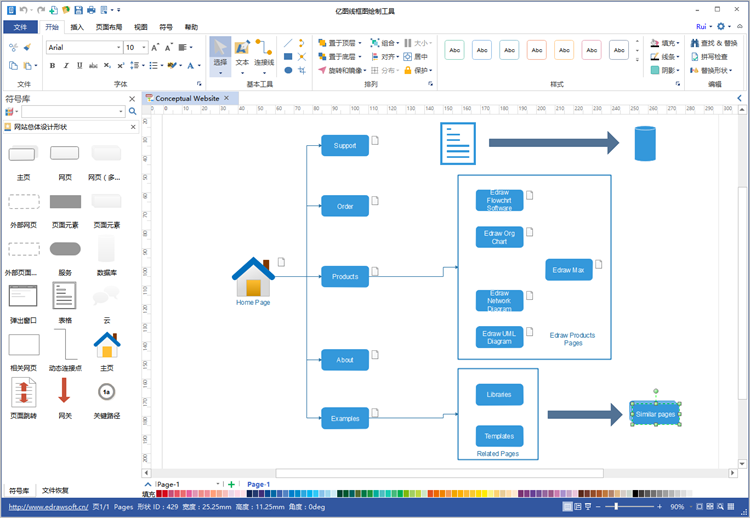Viewport: 750px width, 518px height.
Task: Choose the 连接线 connector tool
Action: pos(264,56)
